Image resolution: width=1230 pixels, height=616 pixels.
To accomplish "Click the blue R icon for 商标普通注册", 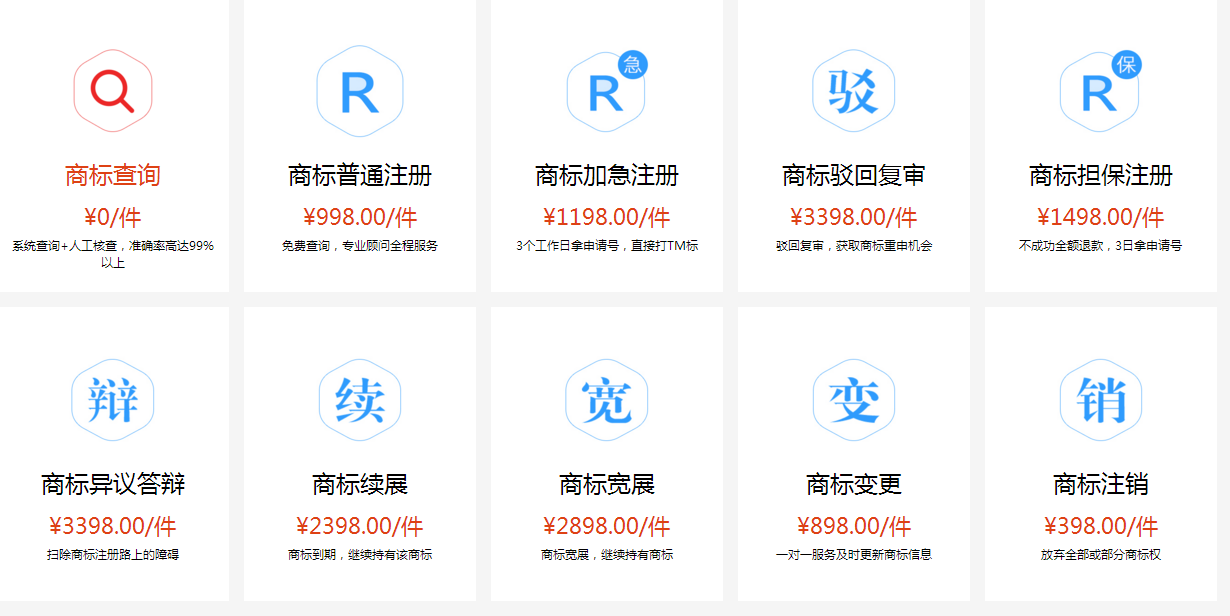I will 360,88.
